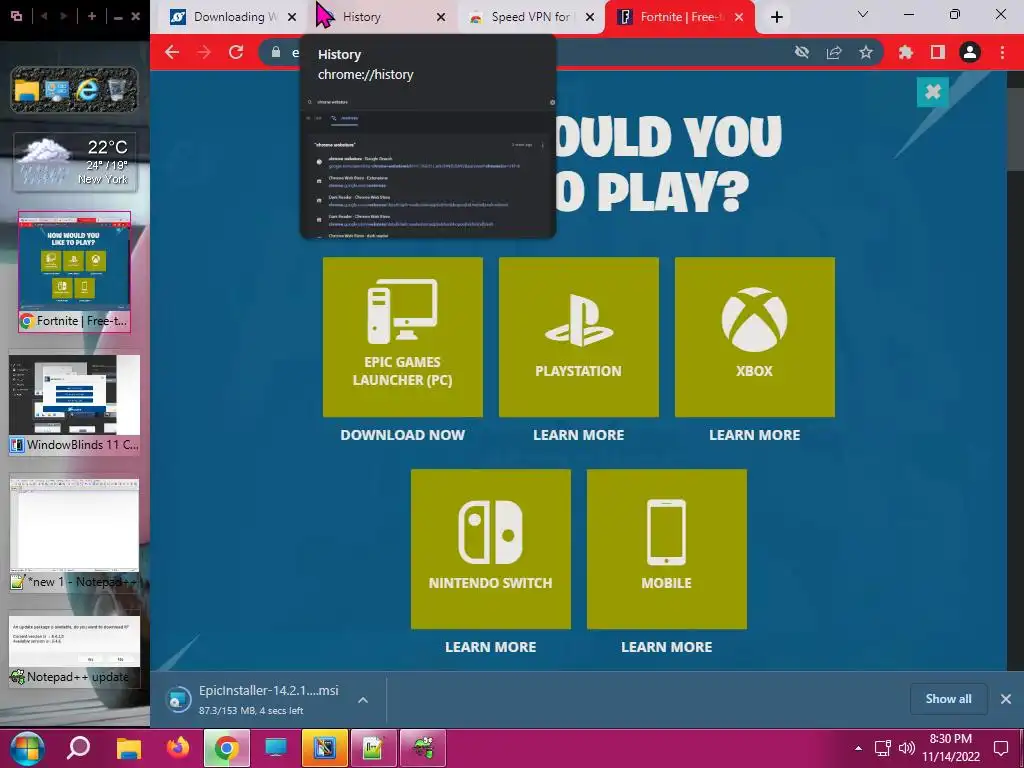Close the History tab
The image size is (1024, 768).
441,17
